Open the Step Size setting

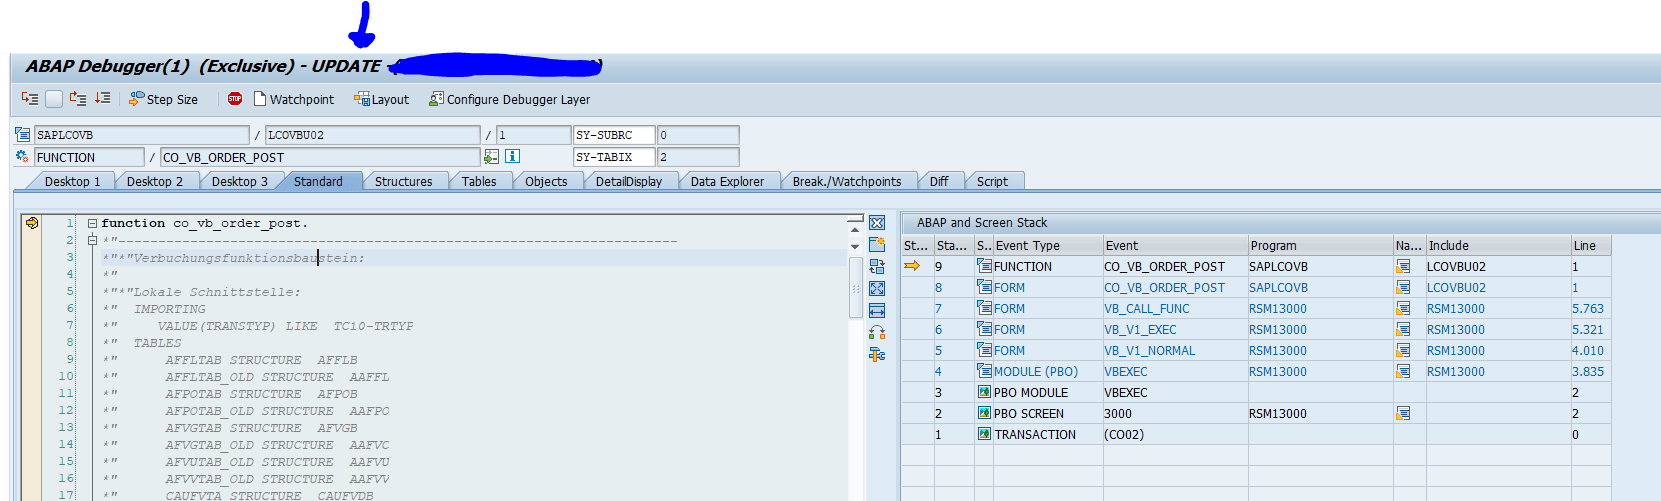point(163,99)
